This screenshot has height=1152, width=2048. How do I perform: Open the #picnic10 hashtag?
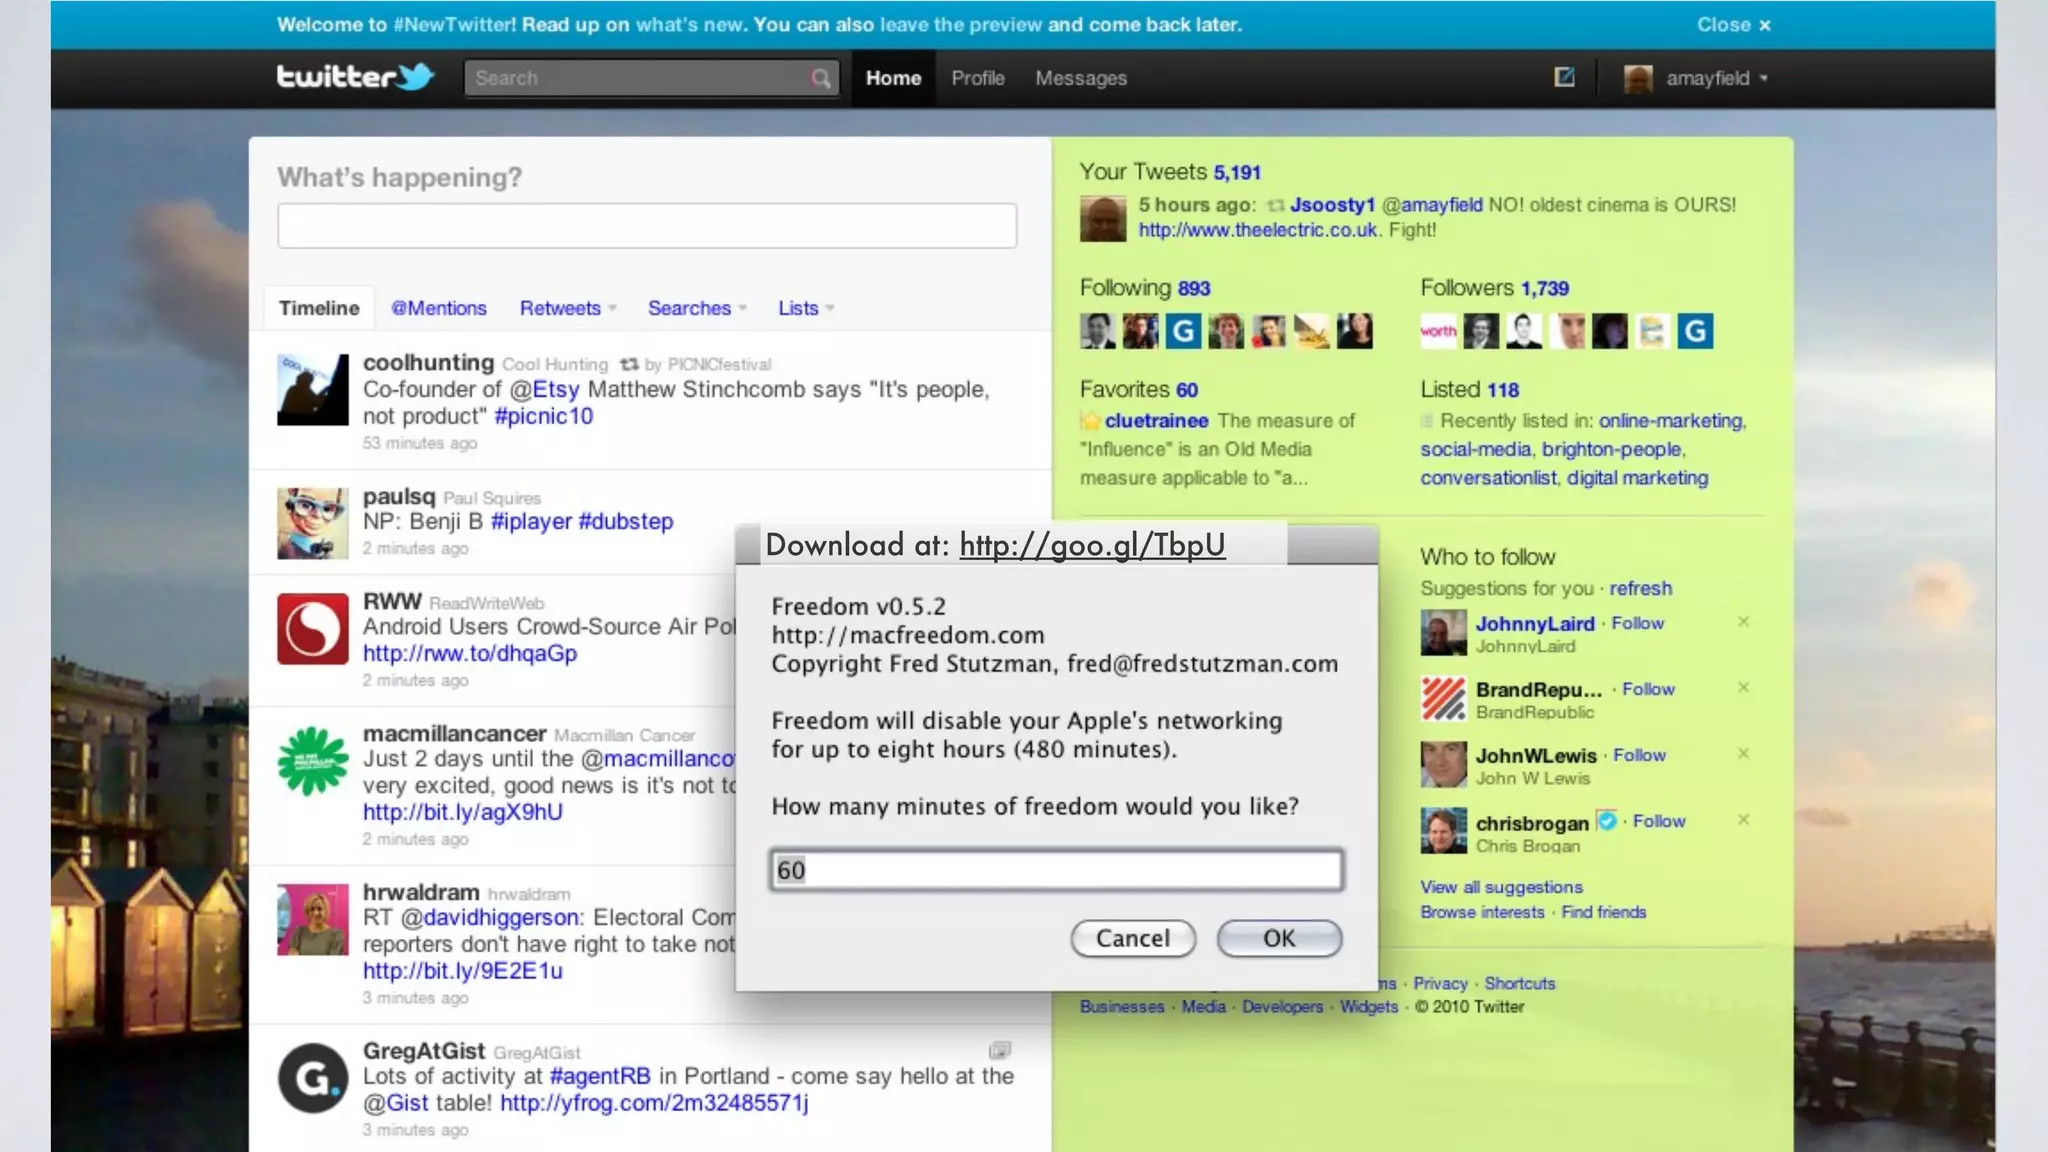[x=543, y=416]
